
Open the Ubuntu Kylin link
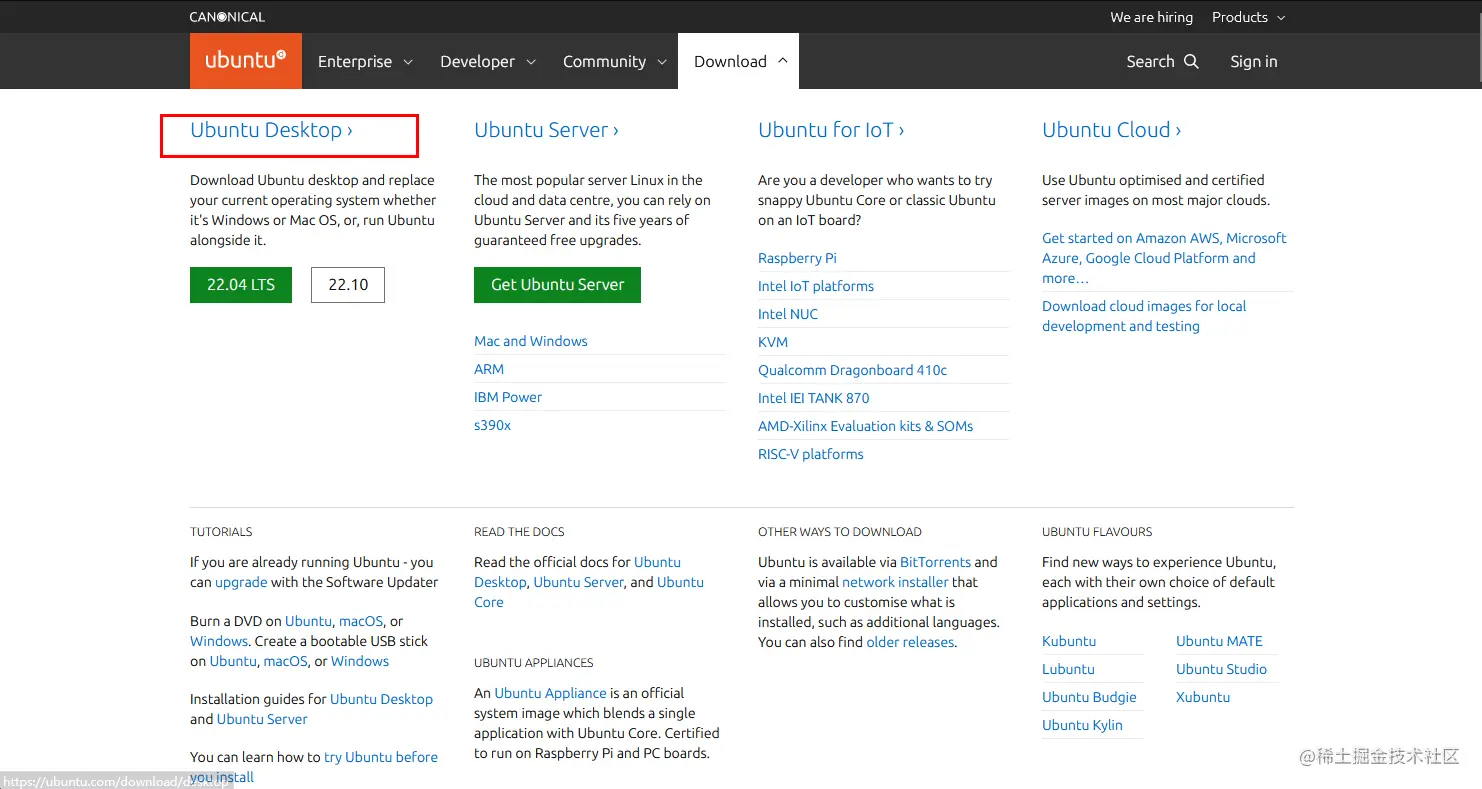[x=1082, y=725]
